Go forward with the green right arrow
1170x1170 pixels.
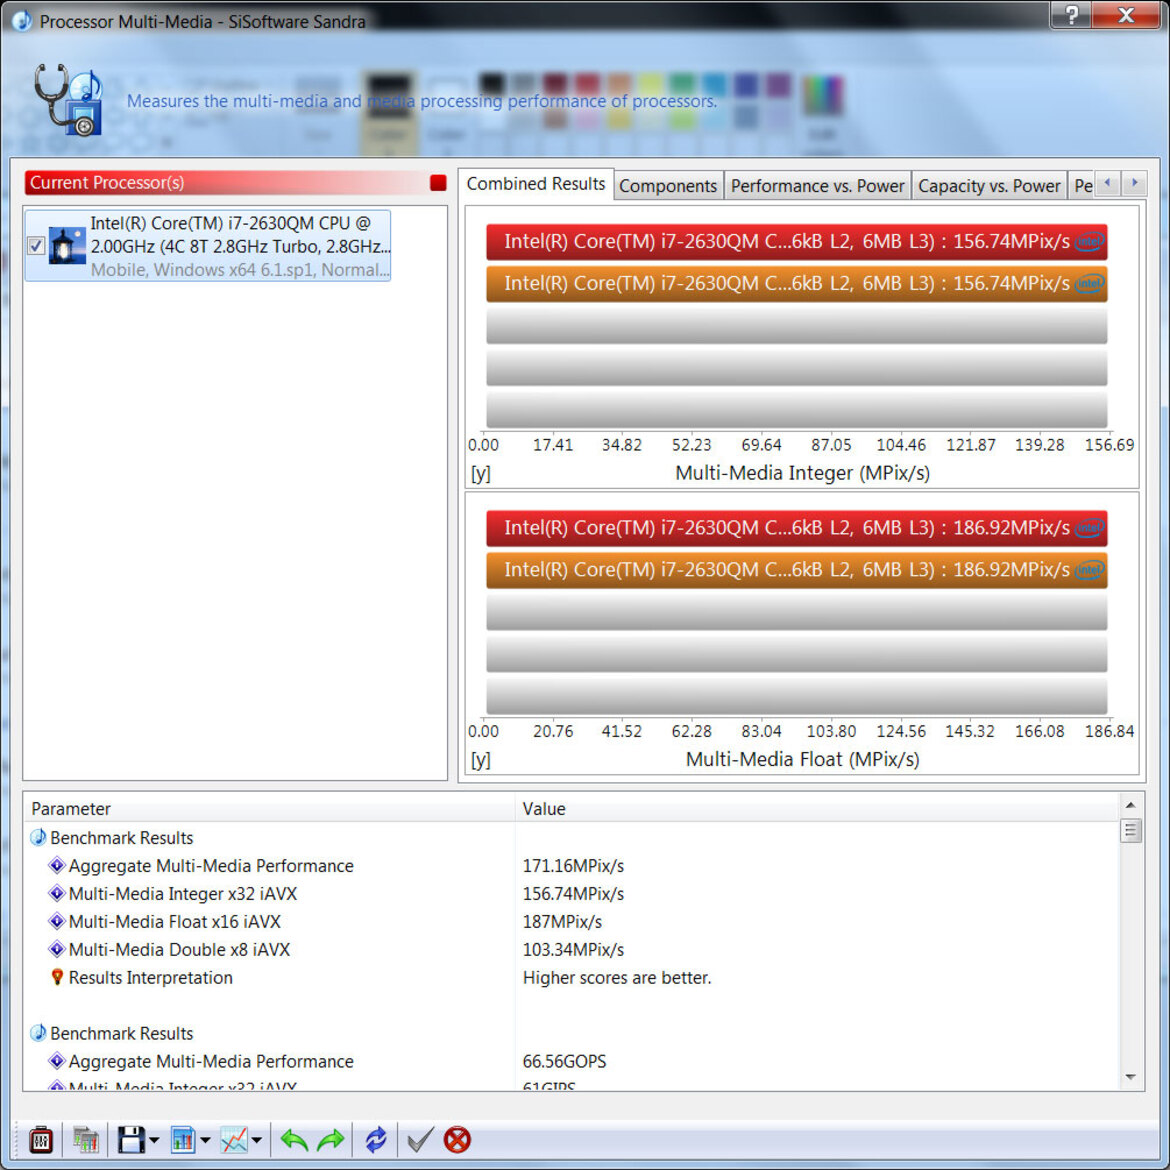click(x=331, y=1139)
